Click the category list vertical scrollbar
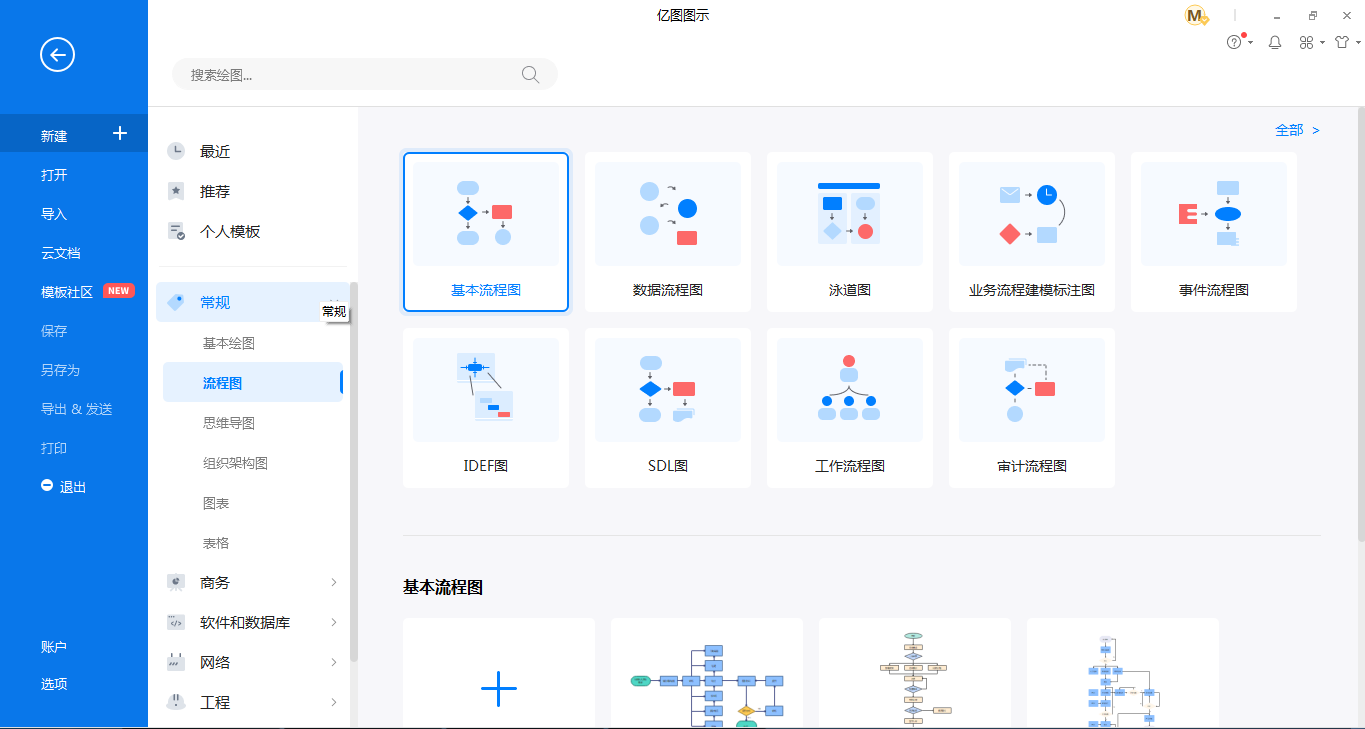Viewport: 1365px width, 729px height. (x=354, y=472)
